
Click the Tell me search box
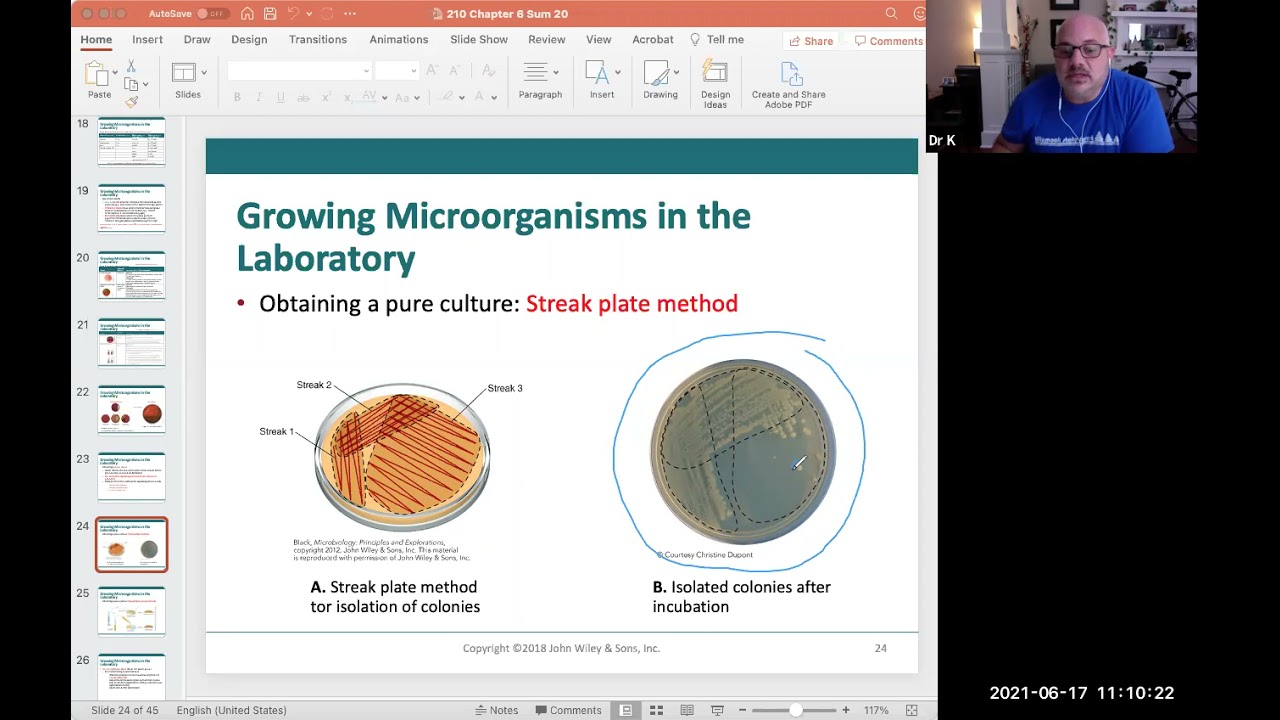(x=717, y=40)
